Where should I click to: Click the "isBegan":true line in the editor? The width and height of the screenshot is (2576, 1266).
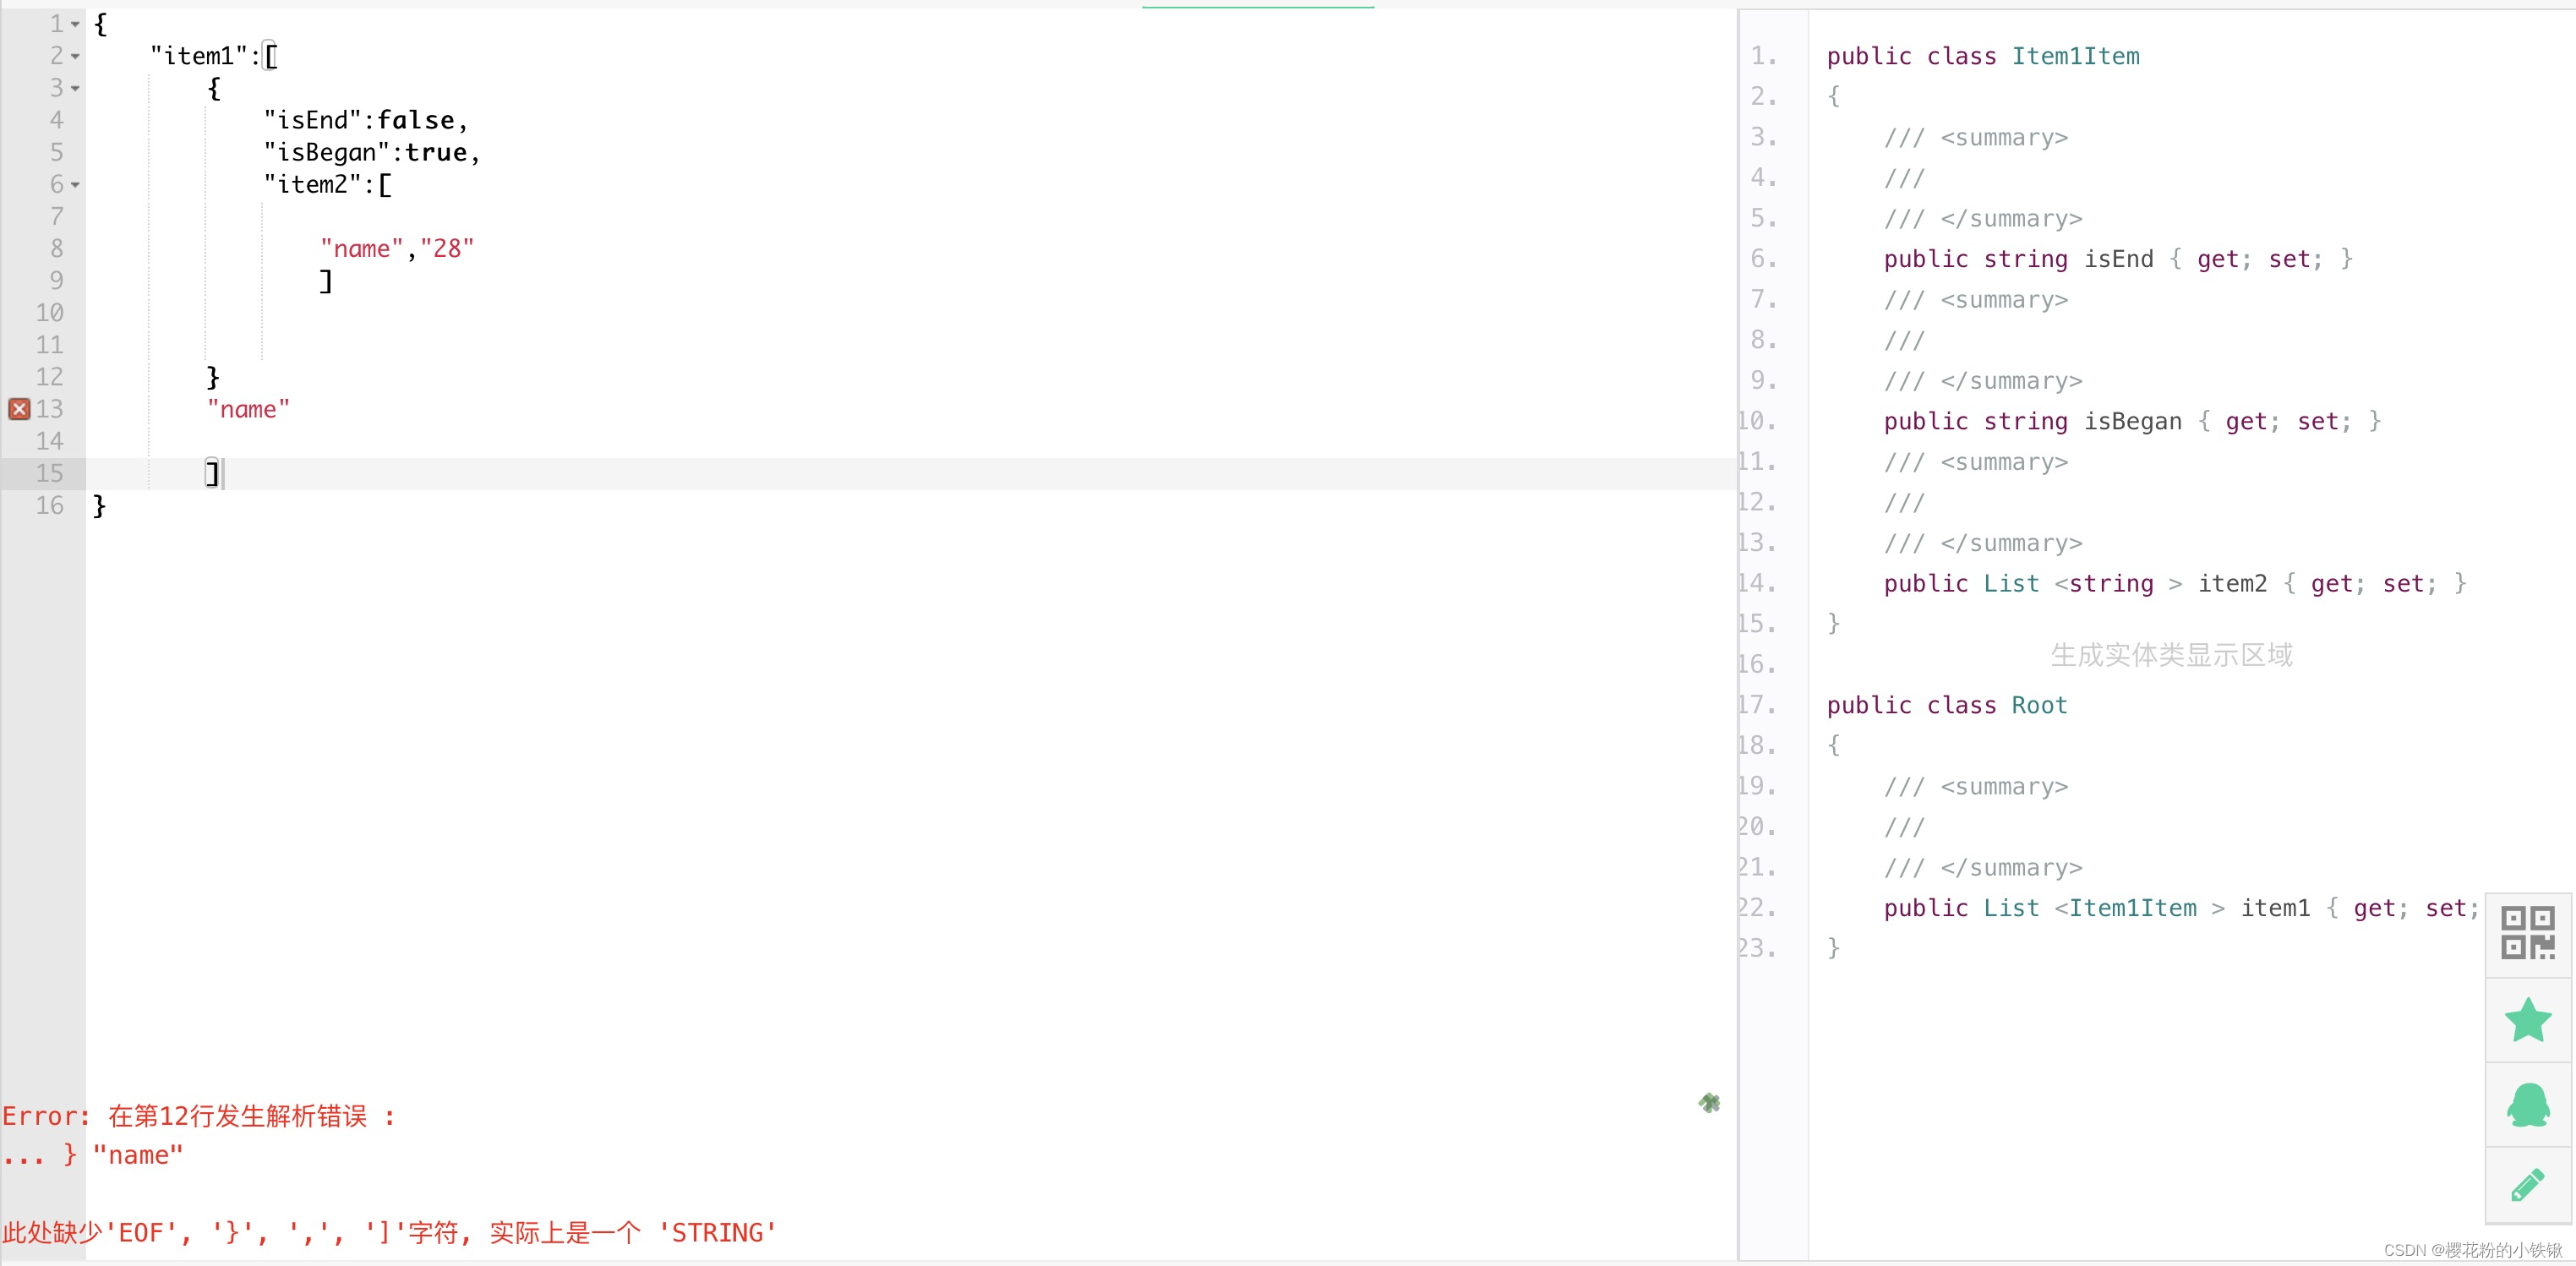click(372, 152)
